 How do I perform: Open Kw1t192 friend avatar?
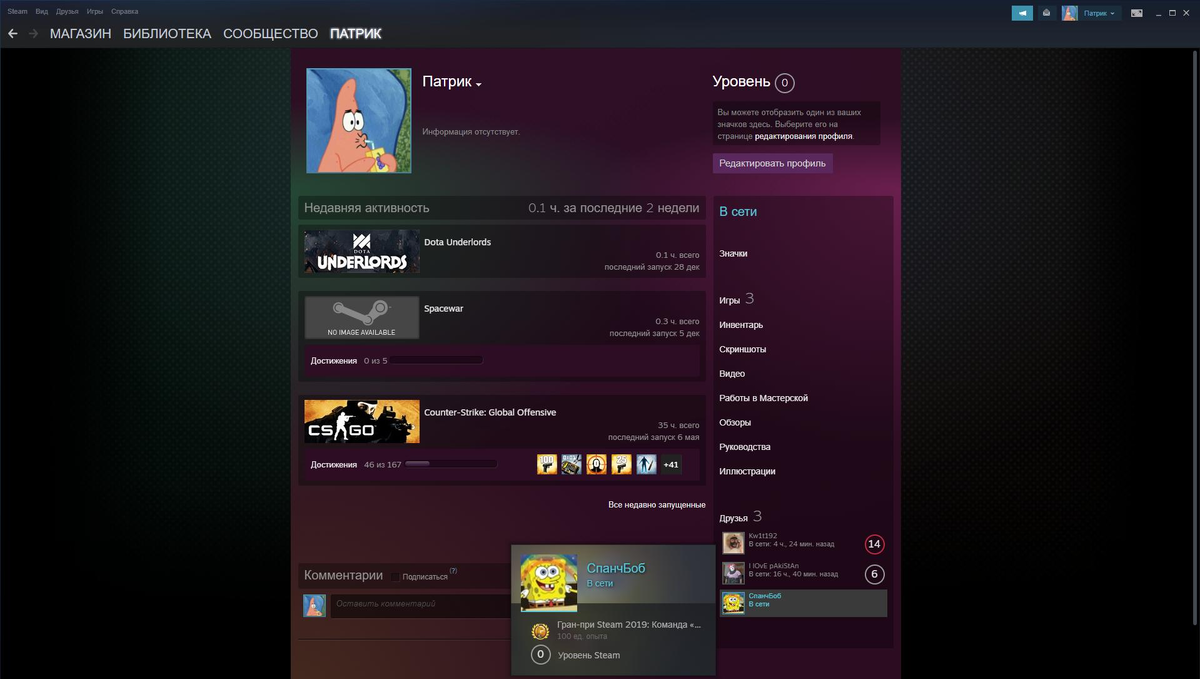click(x=733, y=543)
